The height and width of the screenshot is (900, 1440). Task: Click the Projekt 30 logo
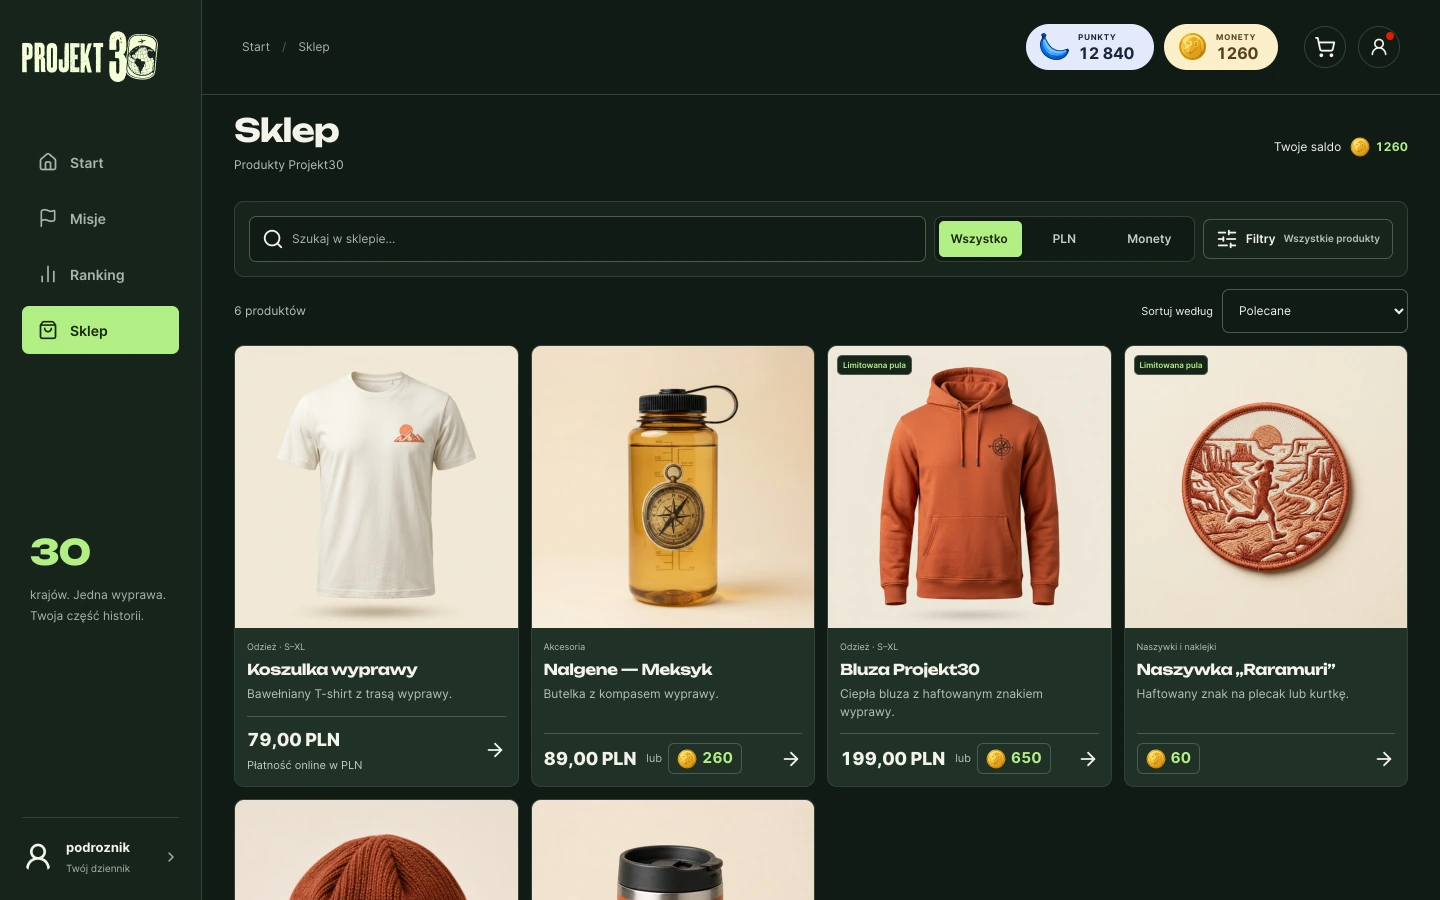click(90, 57)
